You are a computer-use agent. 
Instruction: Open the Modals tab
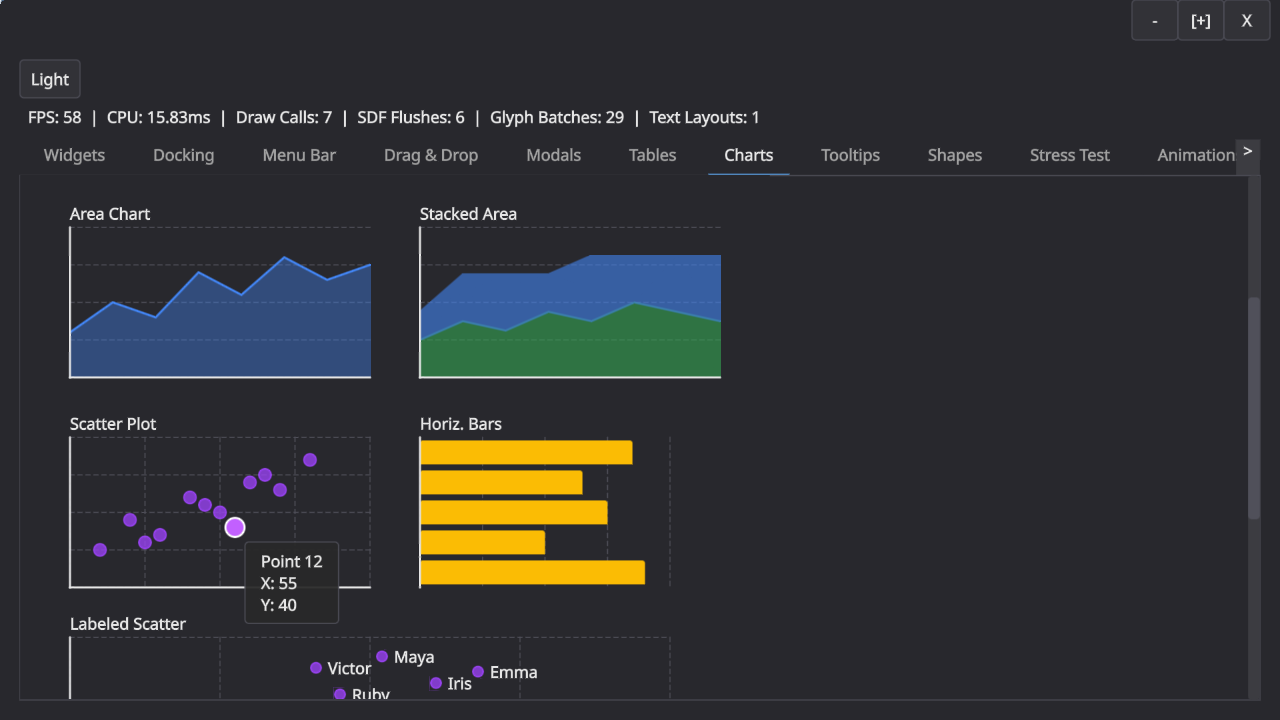553,155
